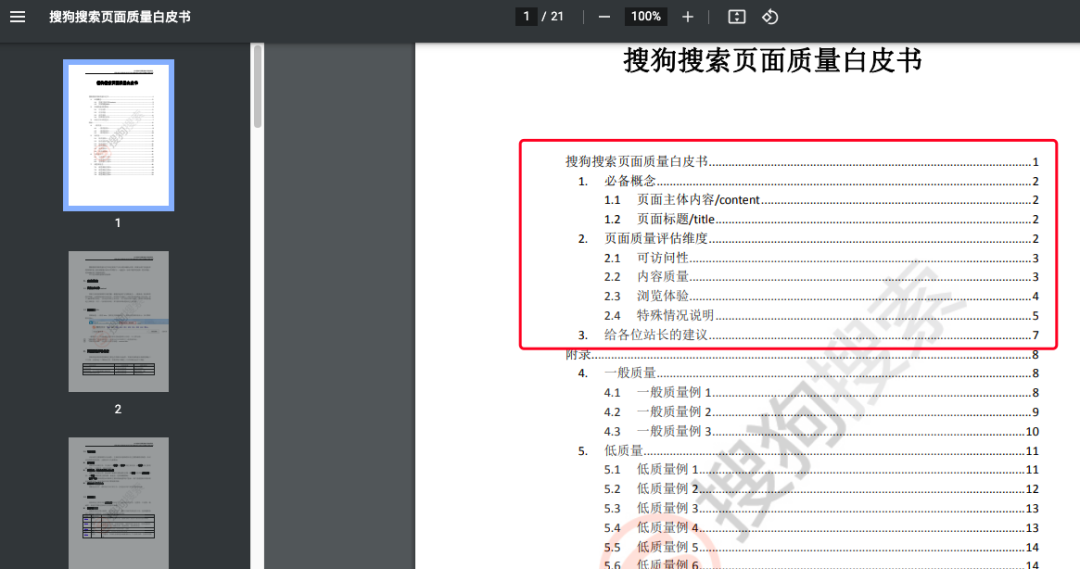
Task: Jump to '4. 一般质量' entry
Action: point(808,373)
